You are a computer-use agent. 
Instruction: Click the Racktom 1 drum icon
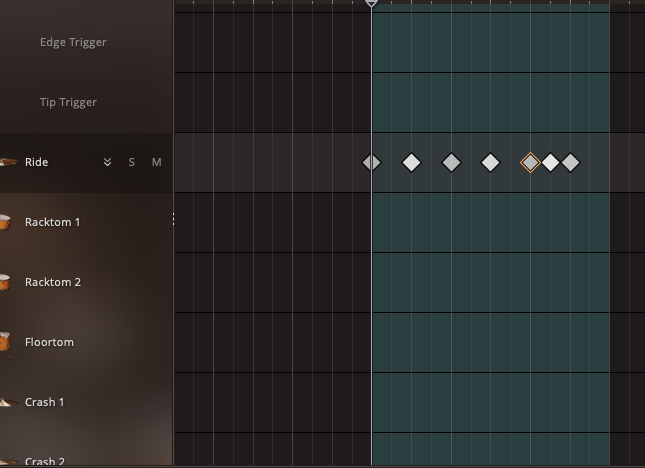pos(5,222)
